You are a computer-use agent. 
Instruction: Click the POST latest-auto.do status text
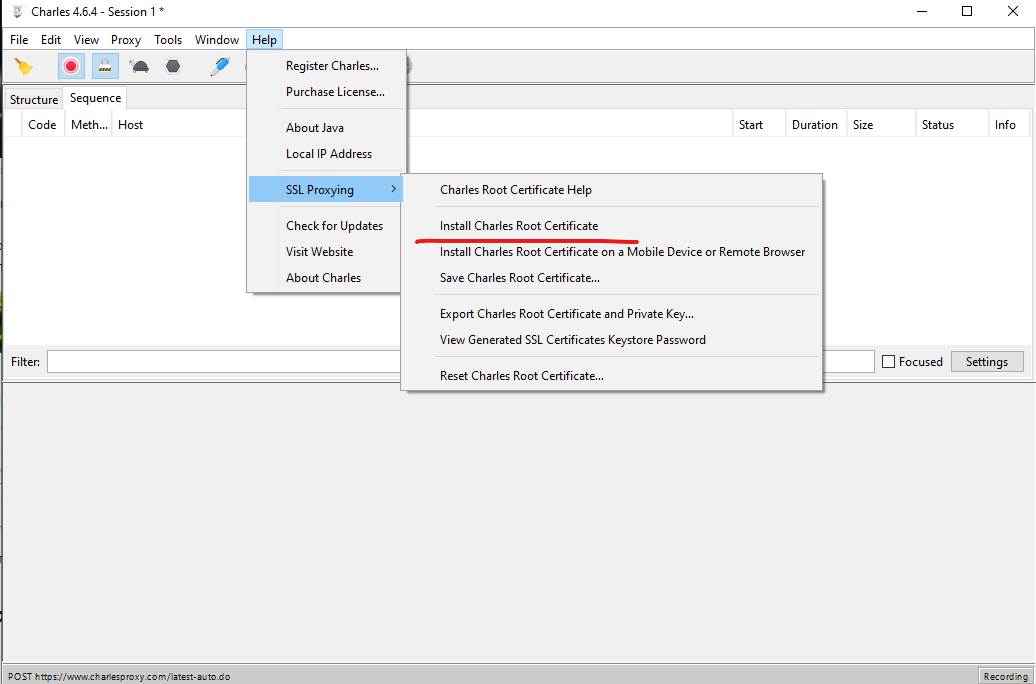119,677
